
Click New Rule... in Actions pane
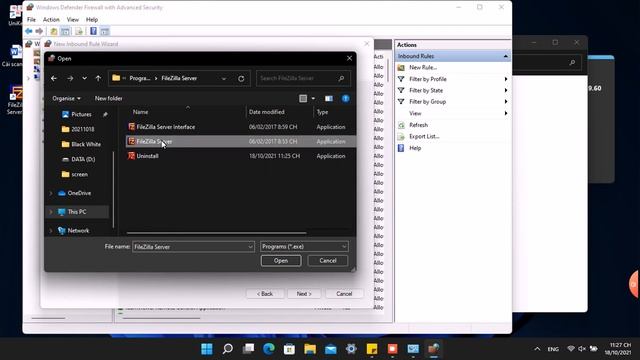[422, 67]
